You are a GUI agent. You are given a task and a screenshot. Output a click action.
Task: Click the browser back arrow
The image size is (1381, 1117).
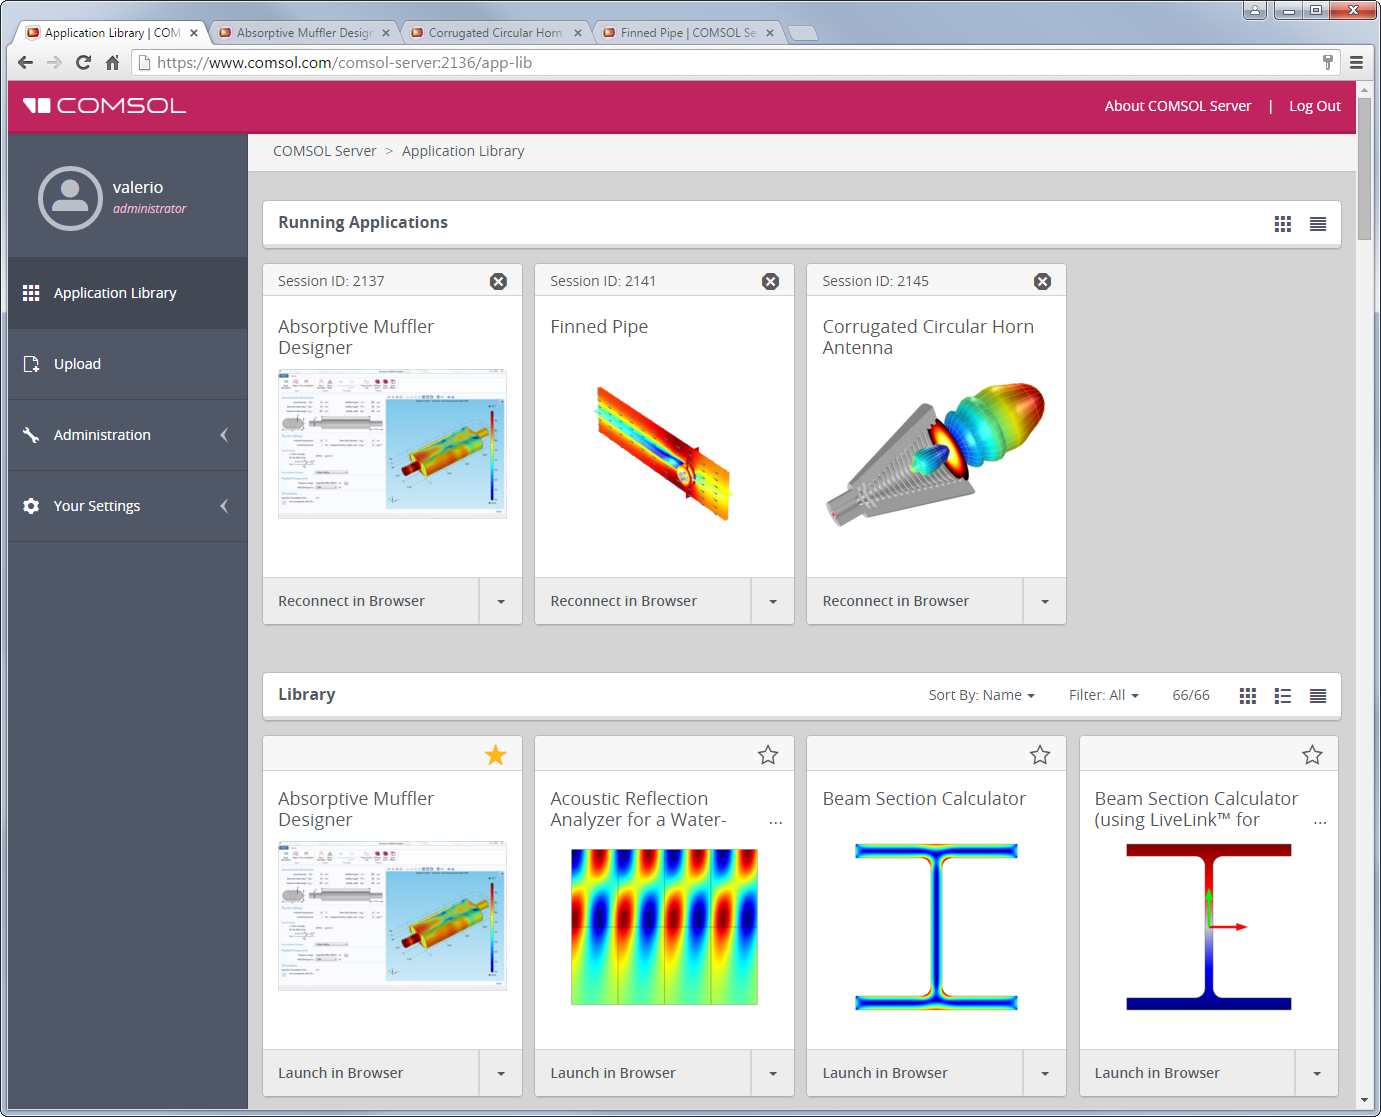(x=26, y=62)
